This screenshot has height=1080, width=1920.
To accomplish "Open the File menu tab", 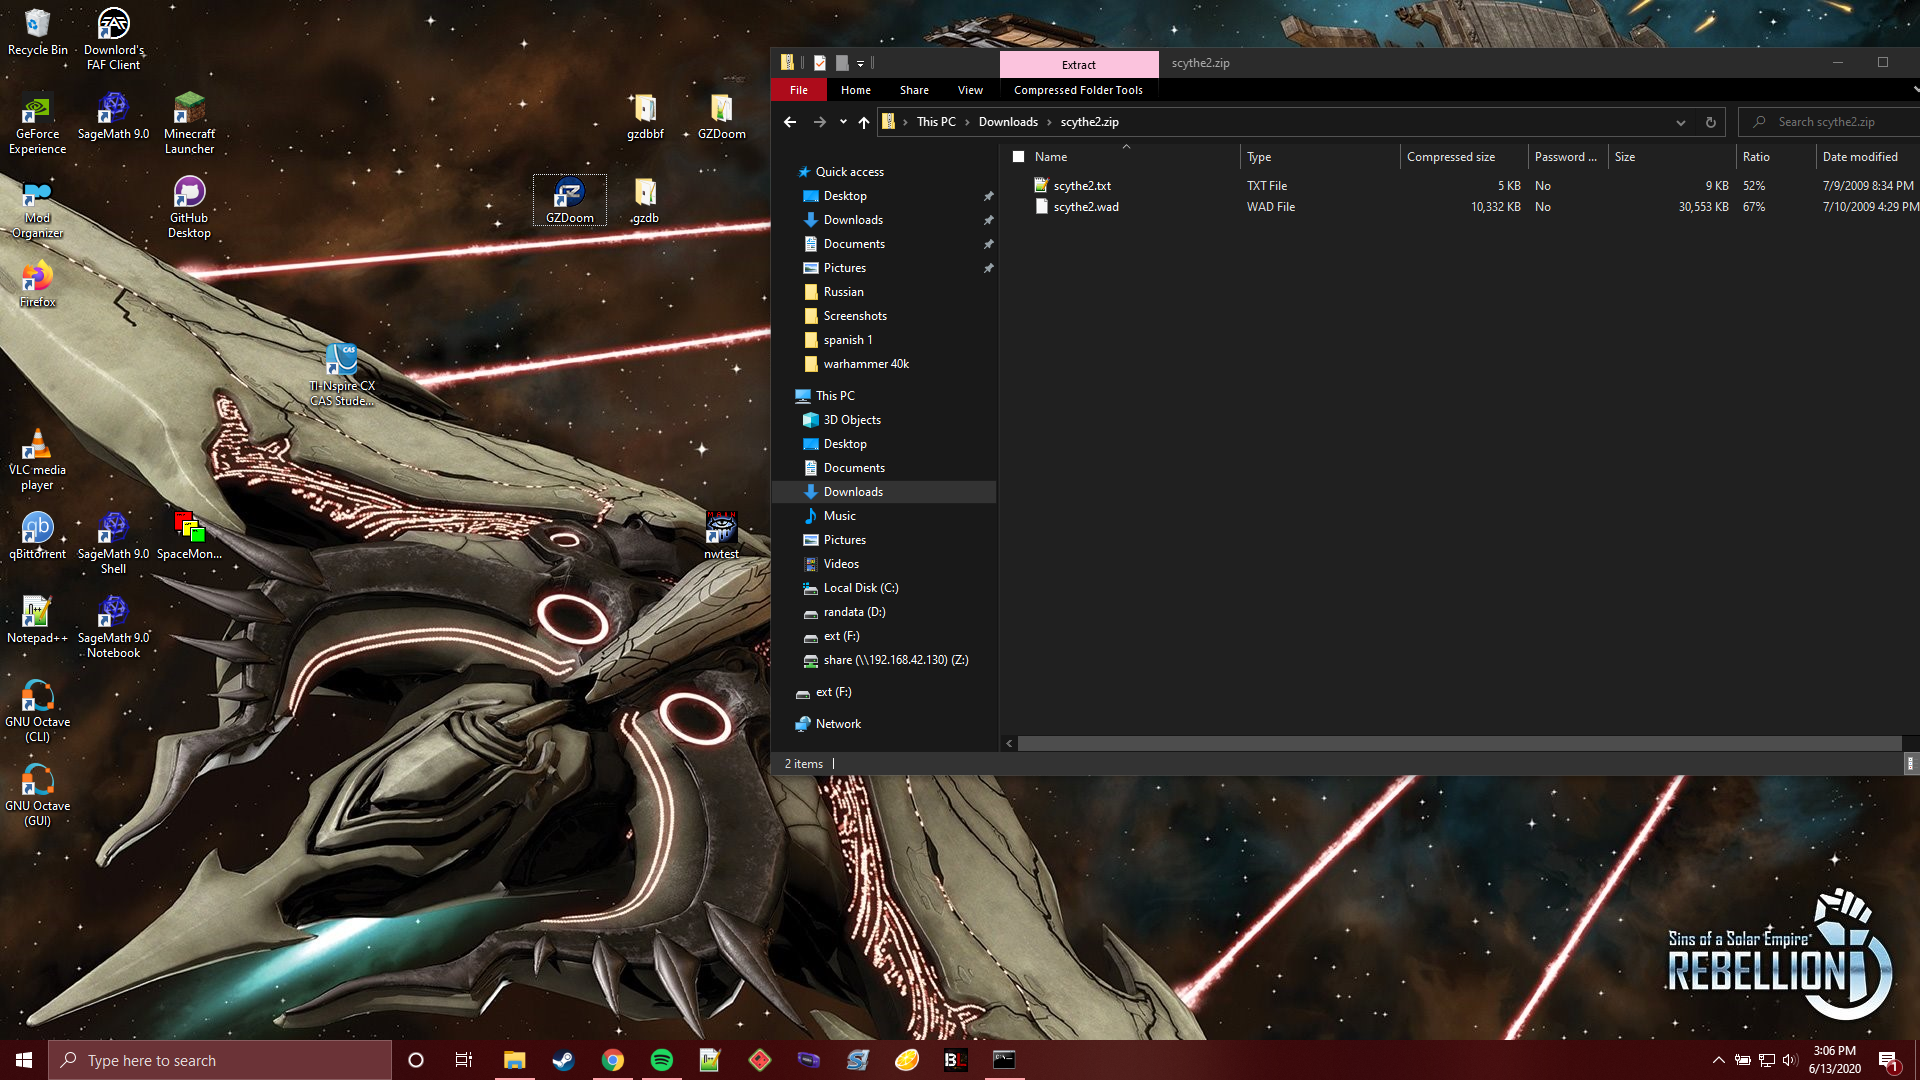I will [798, 90].
